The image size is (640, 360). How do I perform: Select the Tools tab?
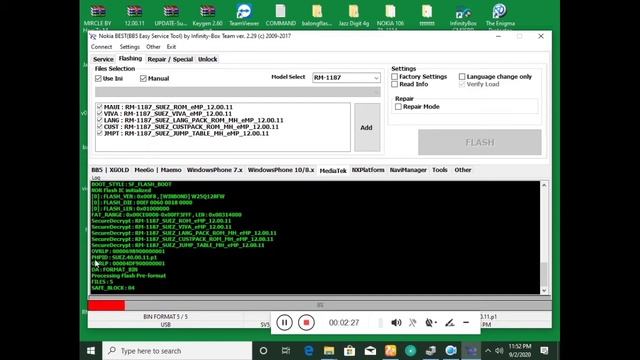[x=440, y=170]
